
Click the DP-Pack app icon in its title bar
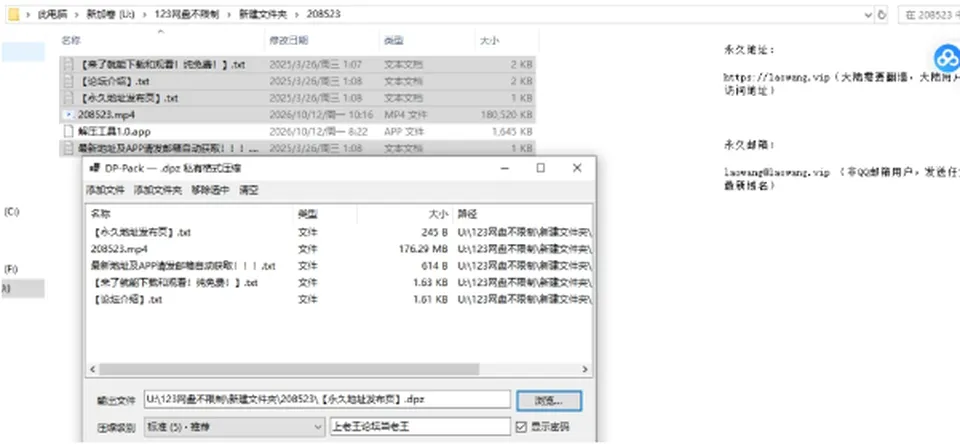pyautogui.click(x=95, y=168)
